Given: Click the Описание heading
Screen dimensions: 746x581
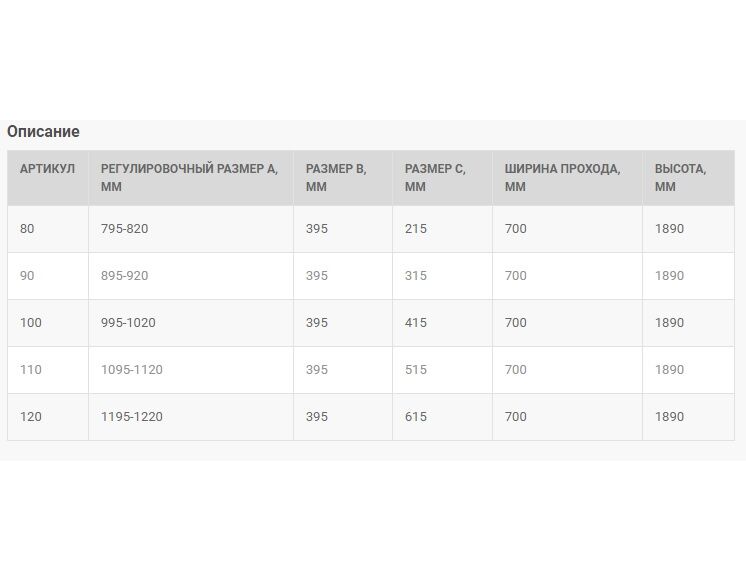Looking at the screenshot, I should (x=43, y=131).
